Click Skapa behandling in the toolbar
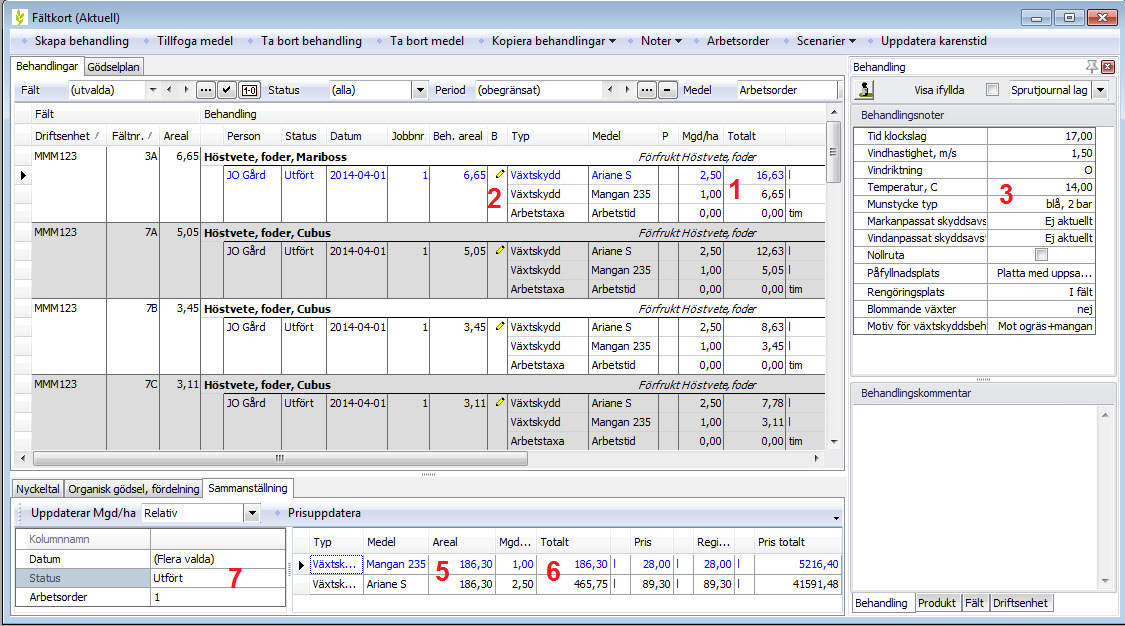This screenshot has height=626, width=1125. coord(82,41)
